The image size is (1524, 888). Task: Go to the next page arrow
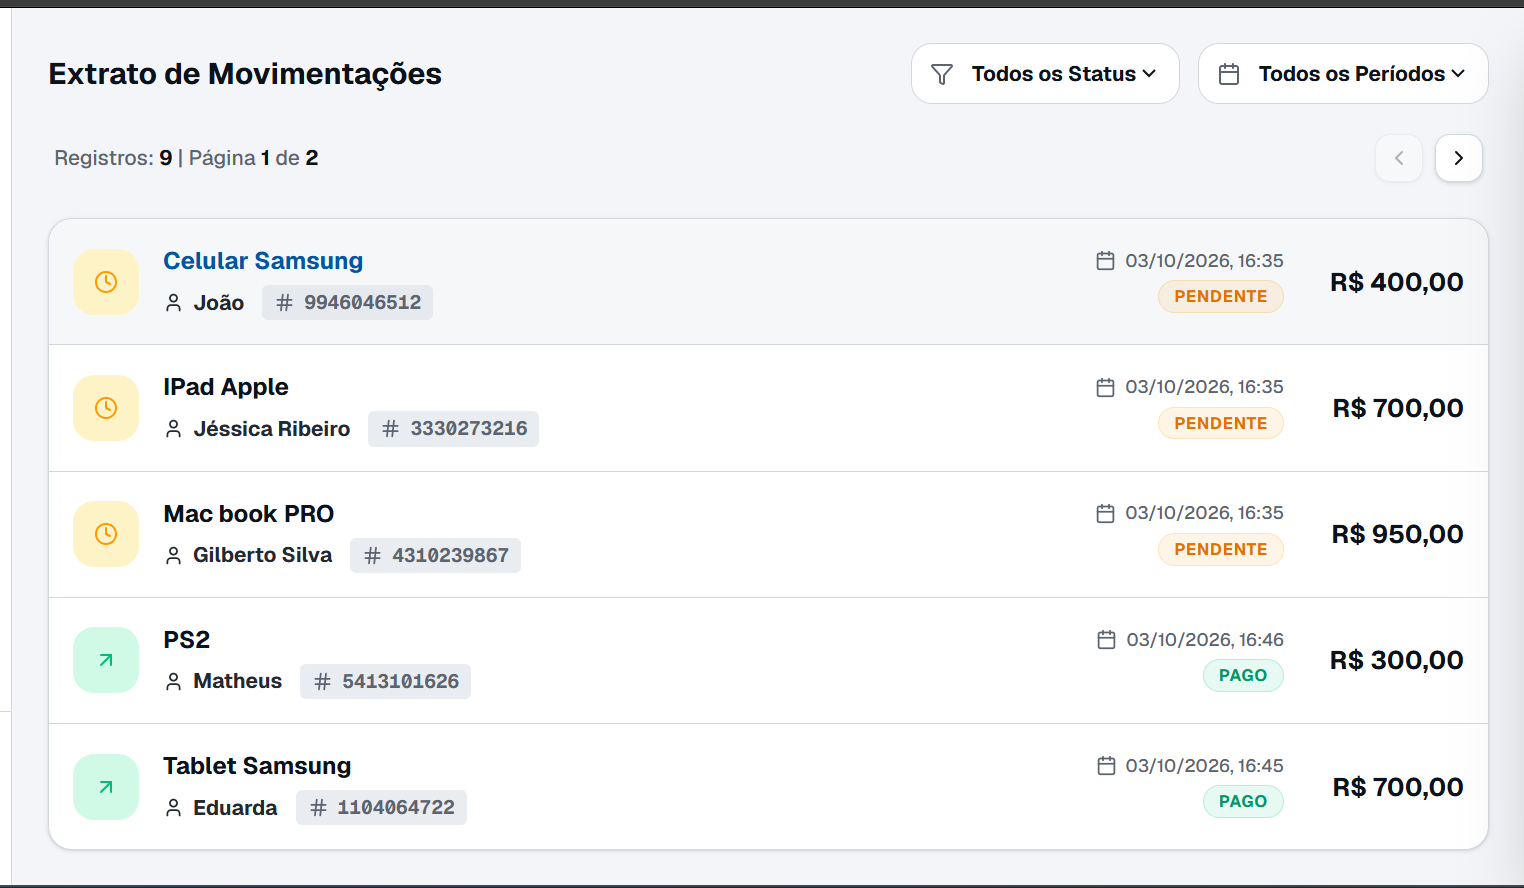coord(1459,158)
